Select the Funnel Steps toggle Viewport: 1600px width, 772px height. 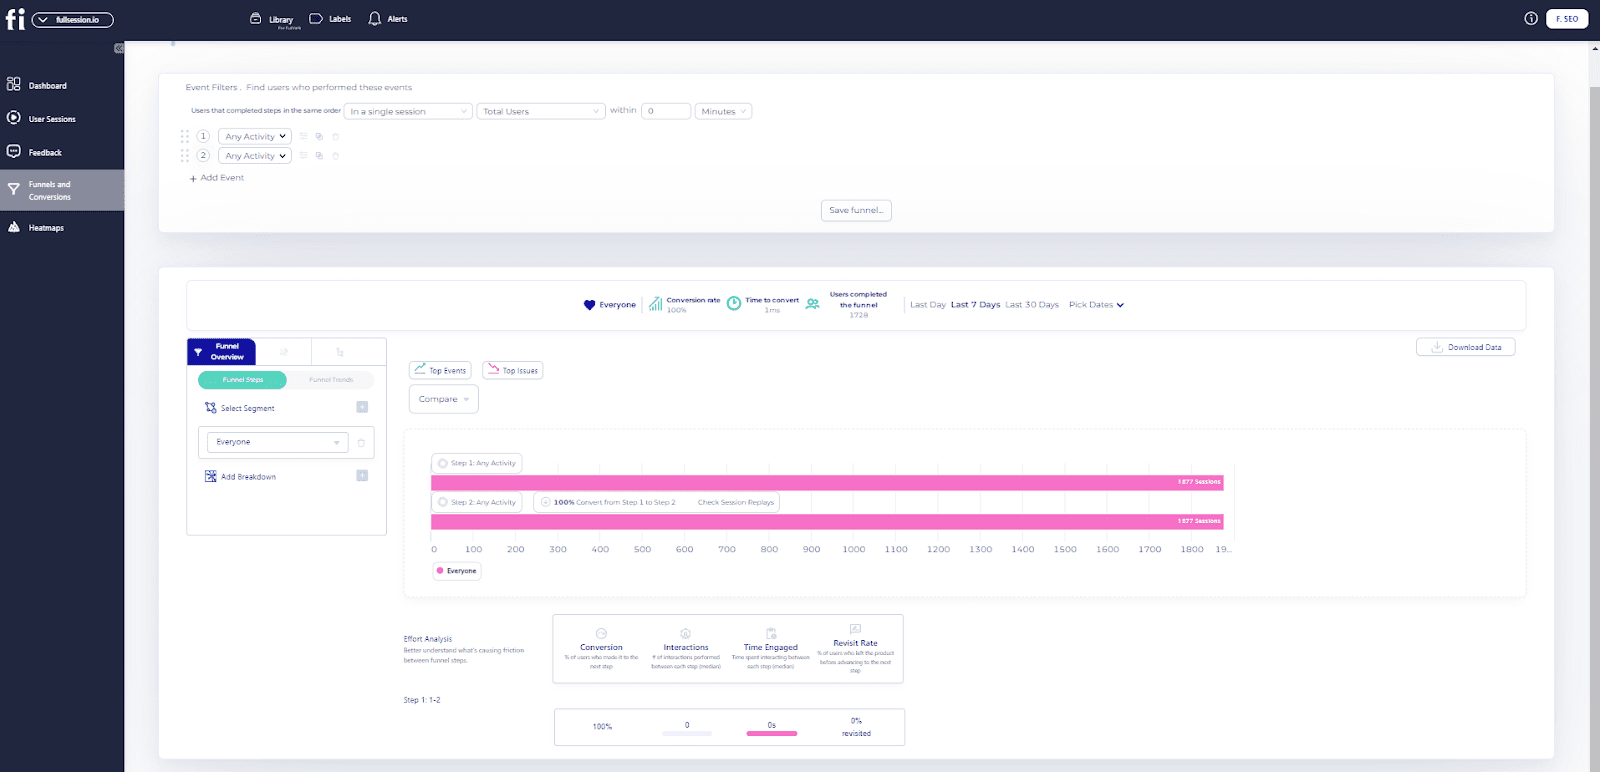pyautogui.click(x=243, y=380)
